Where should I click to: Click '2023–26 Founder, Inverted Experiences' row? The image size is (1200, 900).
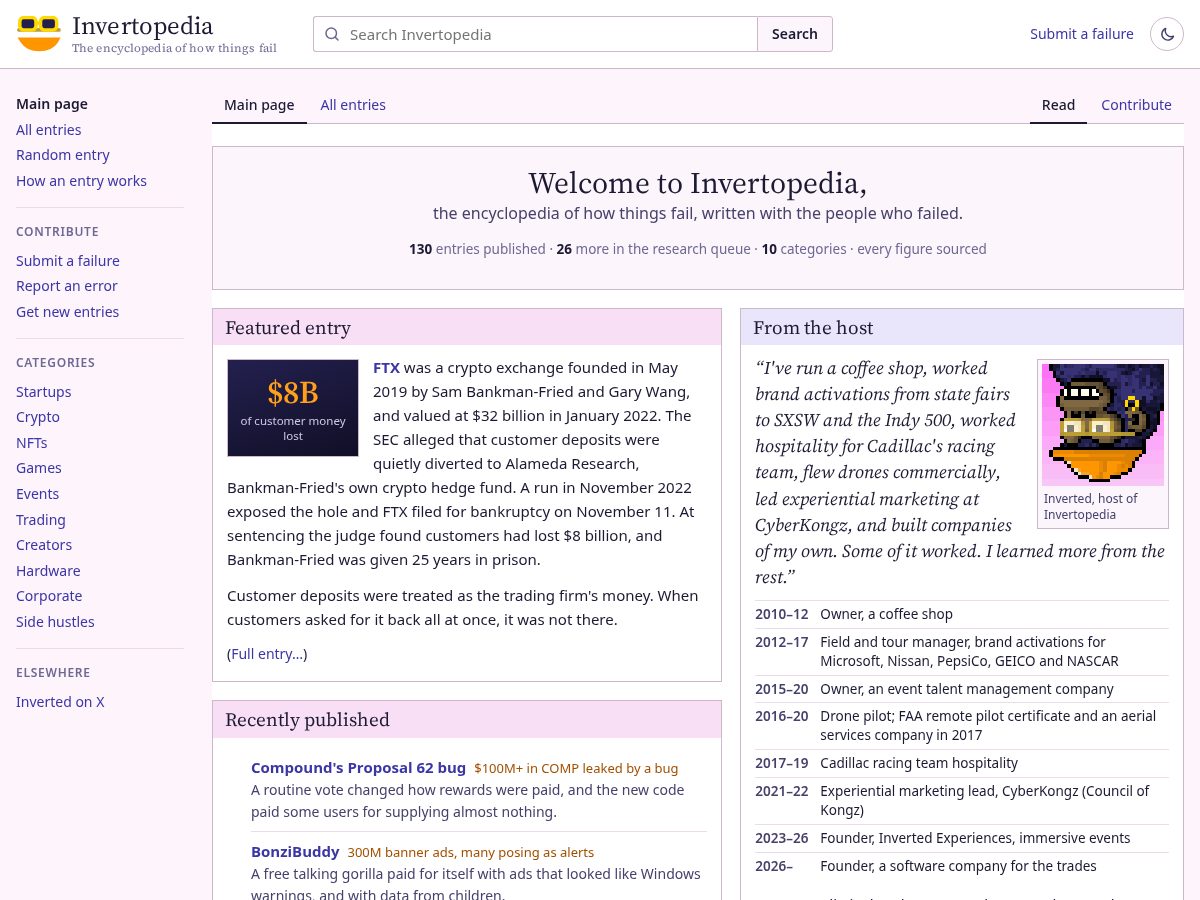(x=962, y=838)
